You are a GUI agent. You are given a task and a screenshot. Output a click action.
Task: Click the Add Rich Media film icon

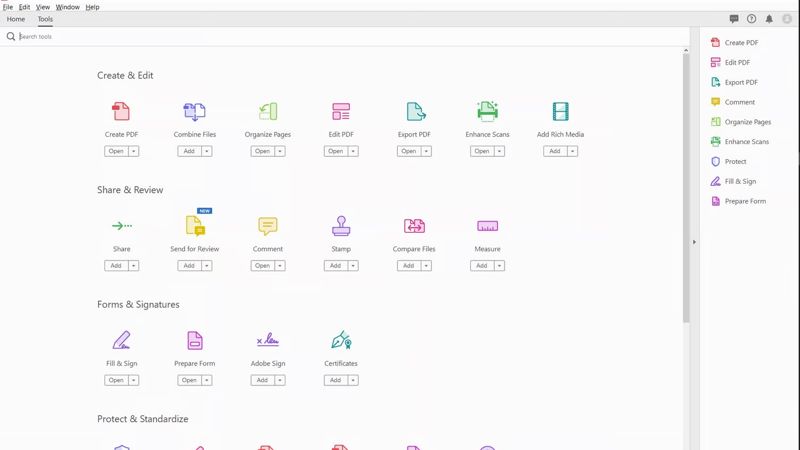point(560,111)
